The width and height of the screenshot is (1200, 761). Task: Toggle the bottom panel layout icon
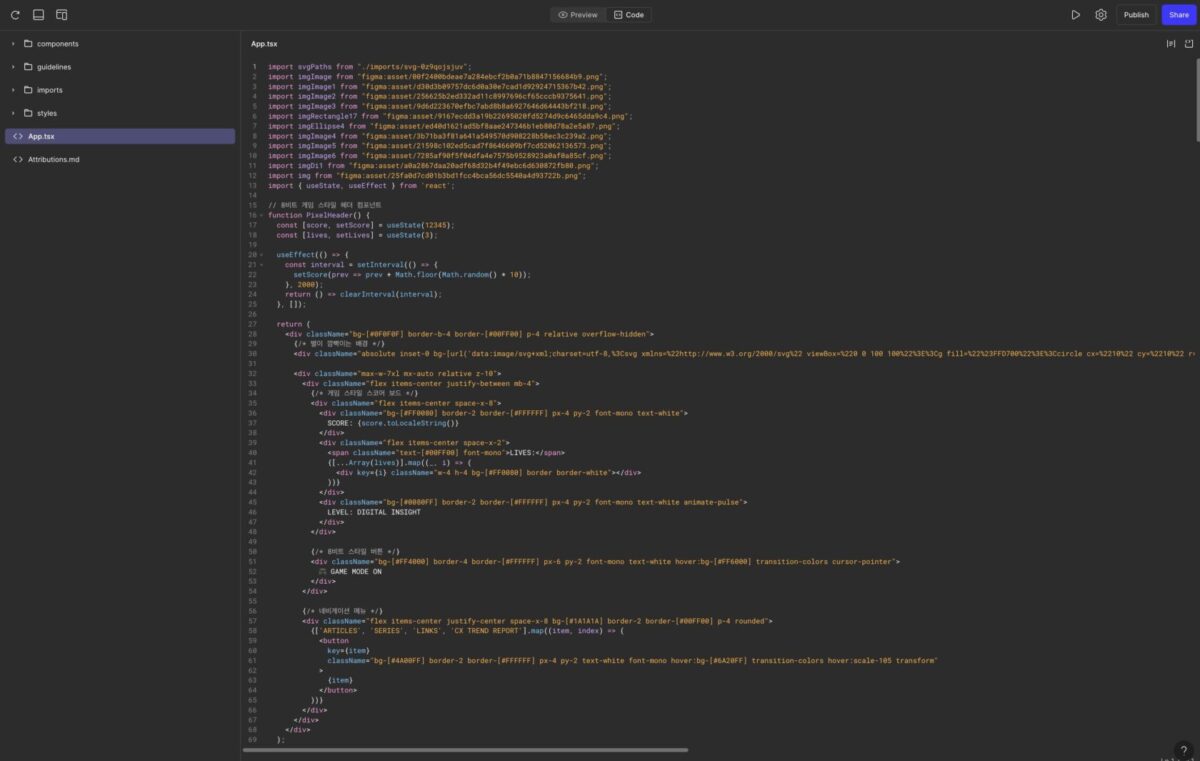38,15
